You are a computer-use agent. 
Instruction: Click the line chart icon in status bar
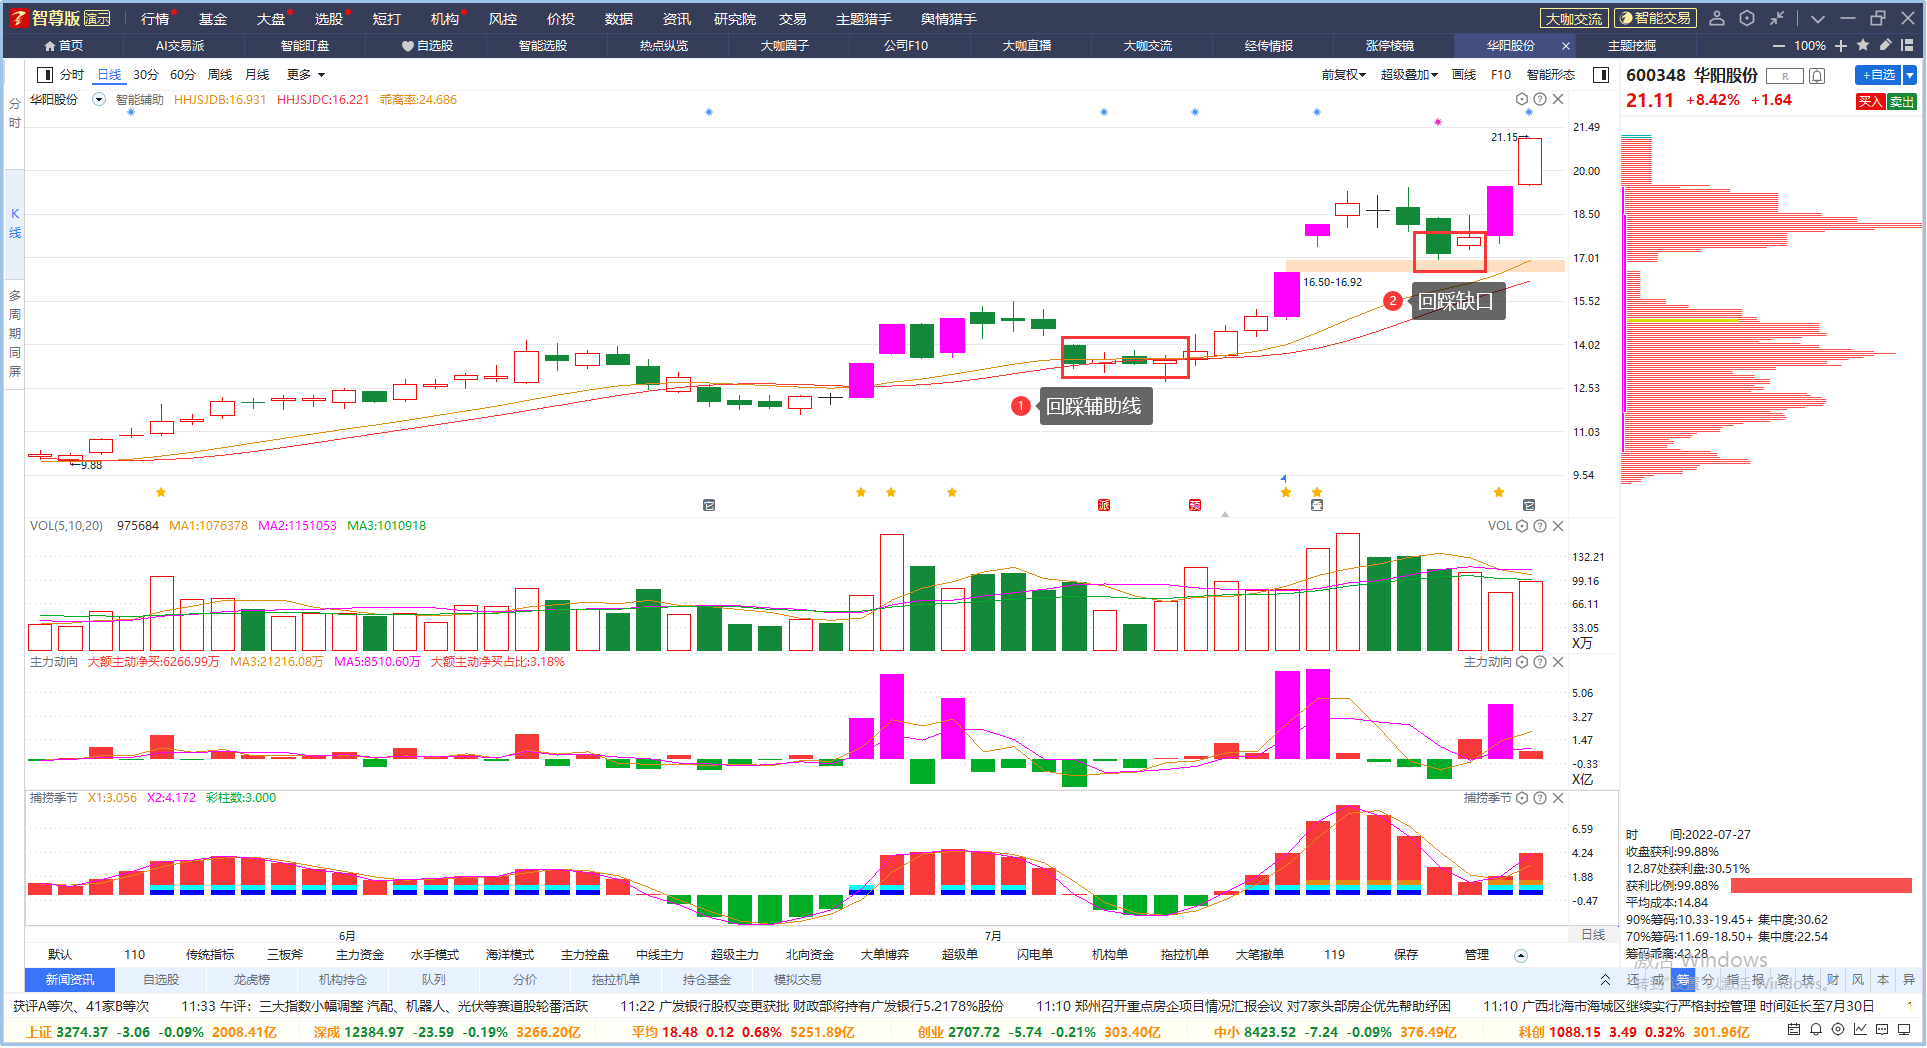pyautogui.click(x=1860, y=1029)
